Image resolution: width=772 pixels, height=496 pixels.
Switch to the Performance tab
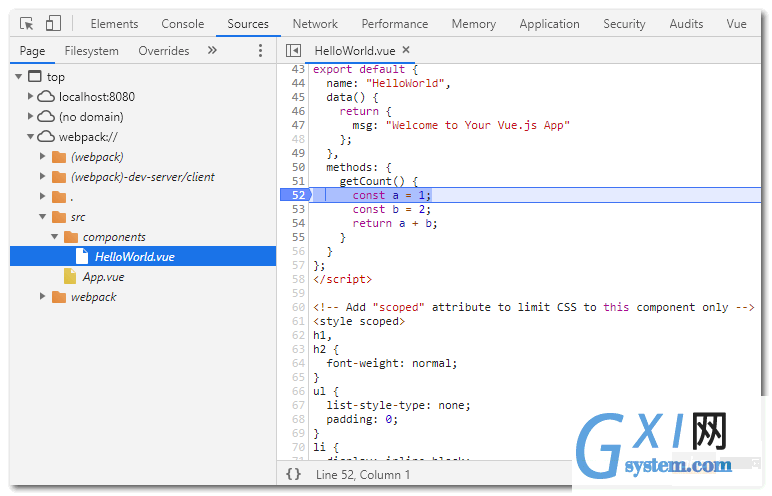pos(395,24)
